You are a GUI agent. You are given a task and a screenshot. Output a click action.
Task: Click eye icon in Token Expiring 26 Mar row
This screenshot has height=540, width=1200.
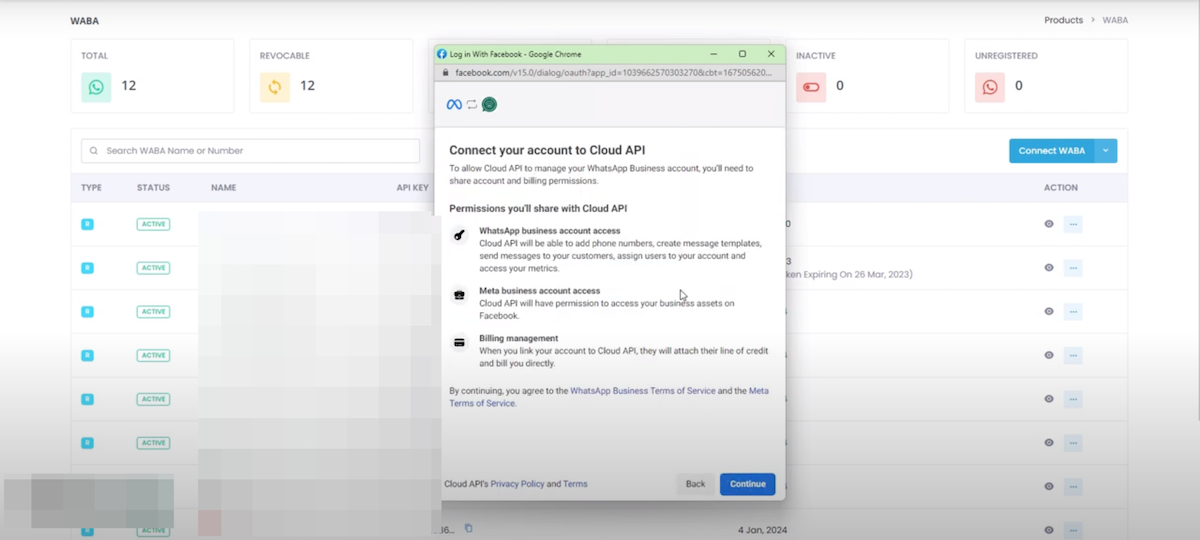point(1049,267)
